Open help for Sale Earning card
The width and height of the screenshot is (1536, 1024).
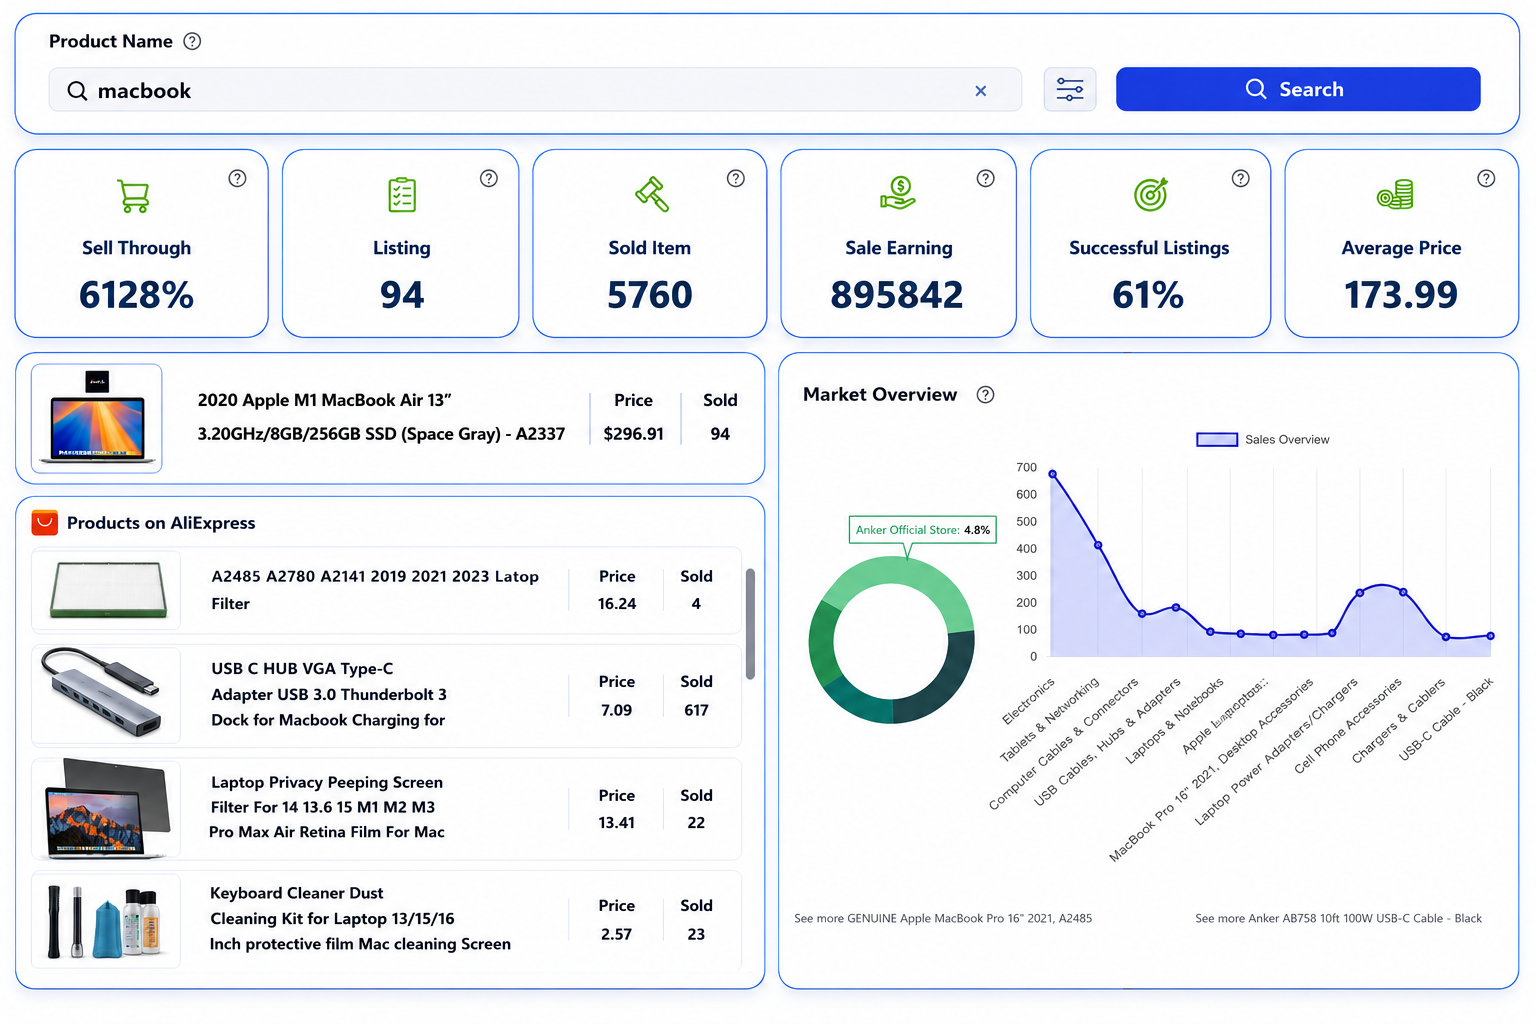click(x=986, y=178)
